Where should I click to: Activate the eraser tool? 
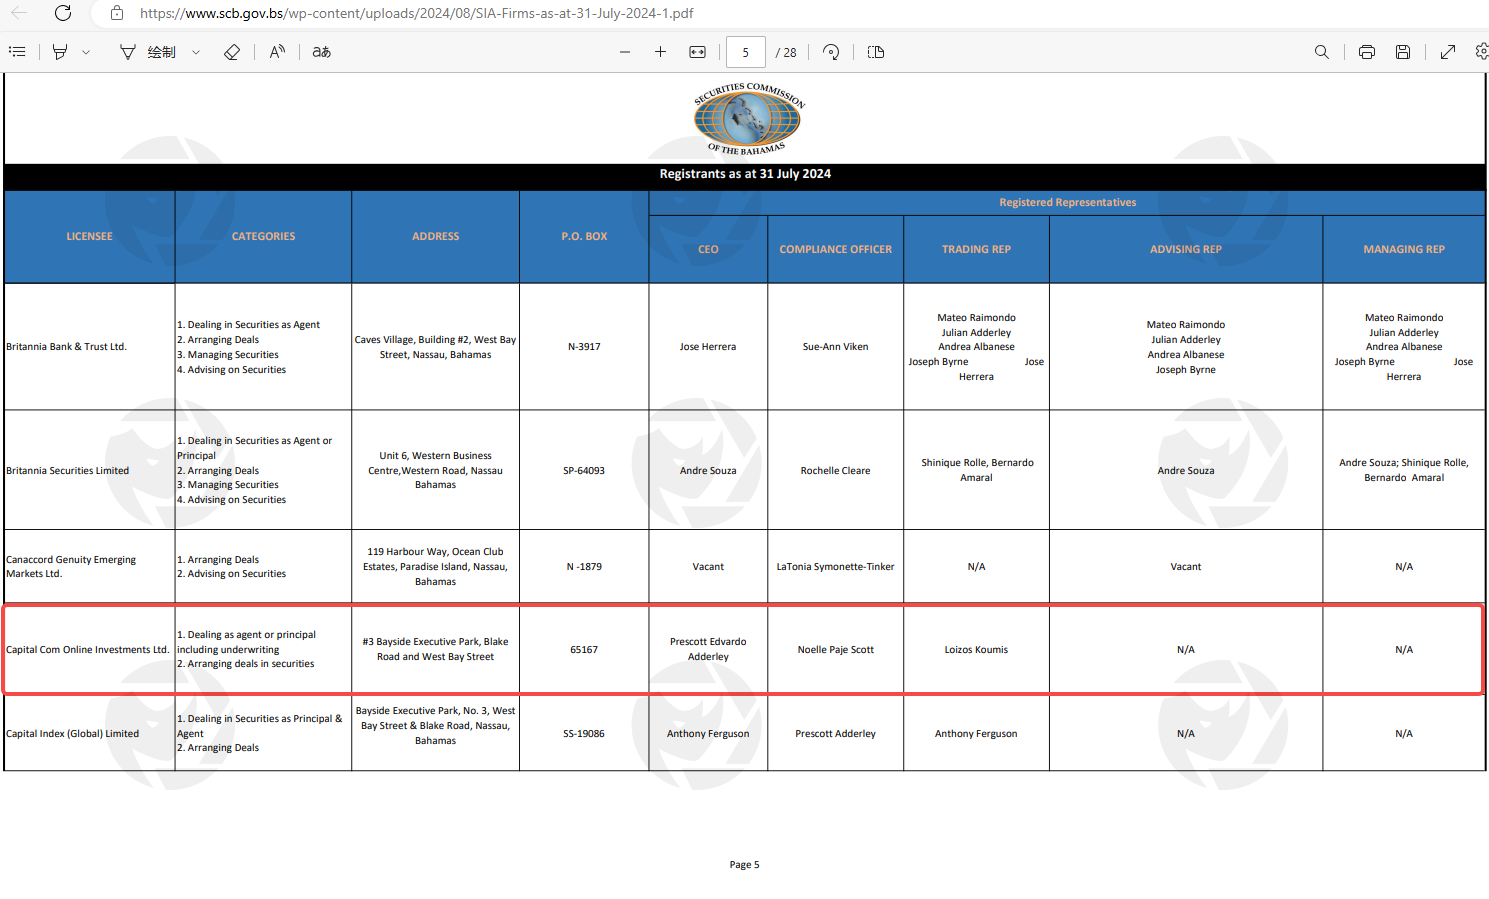click(232, 52)
